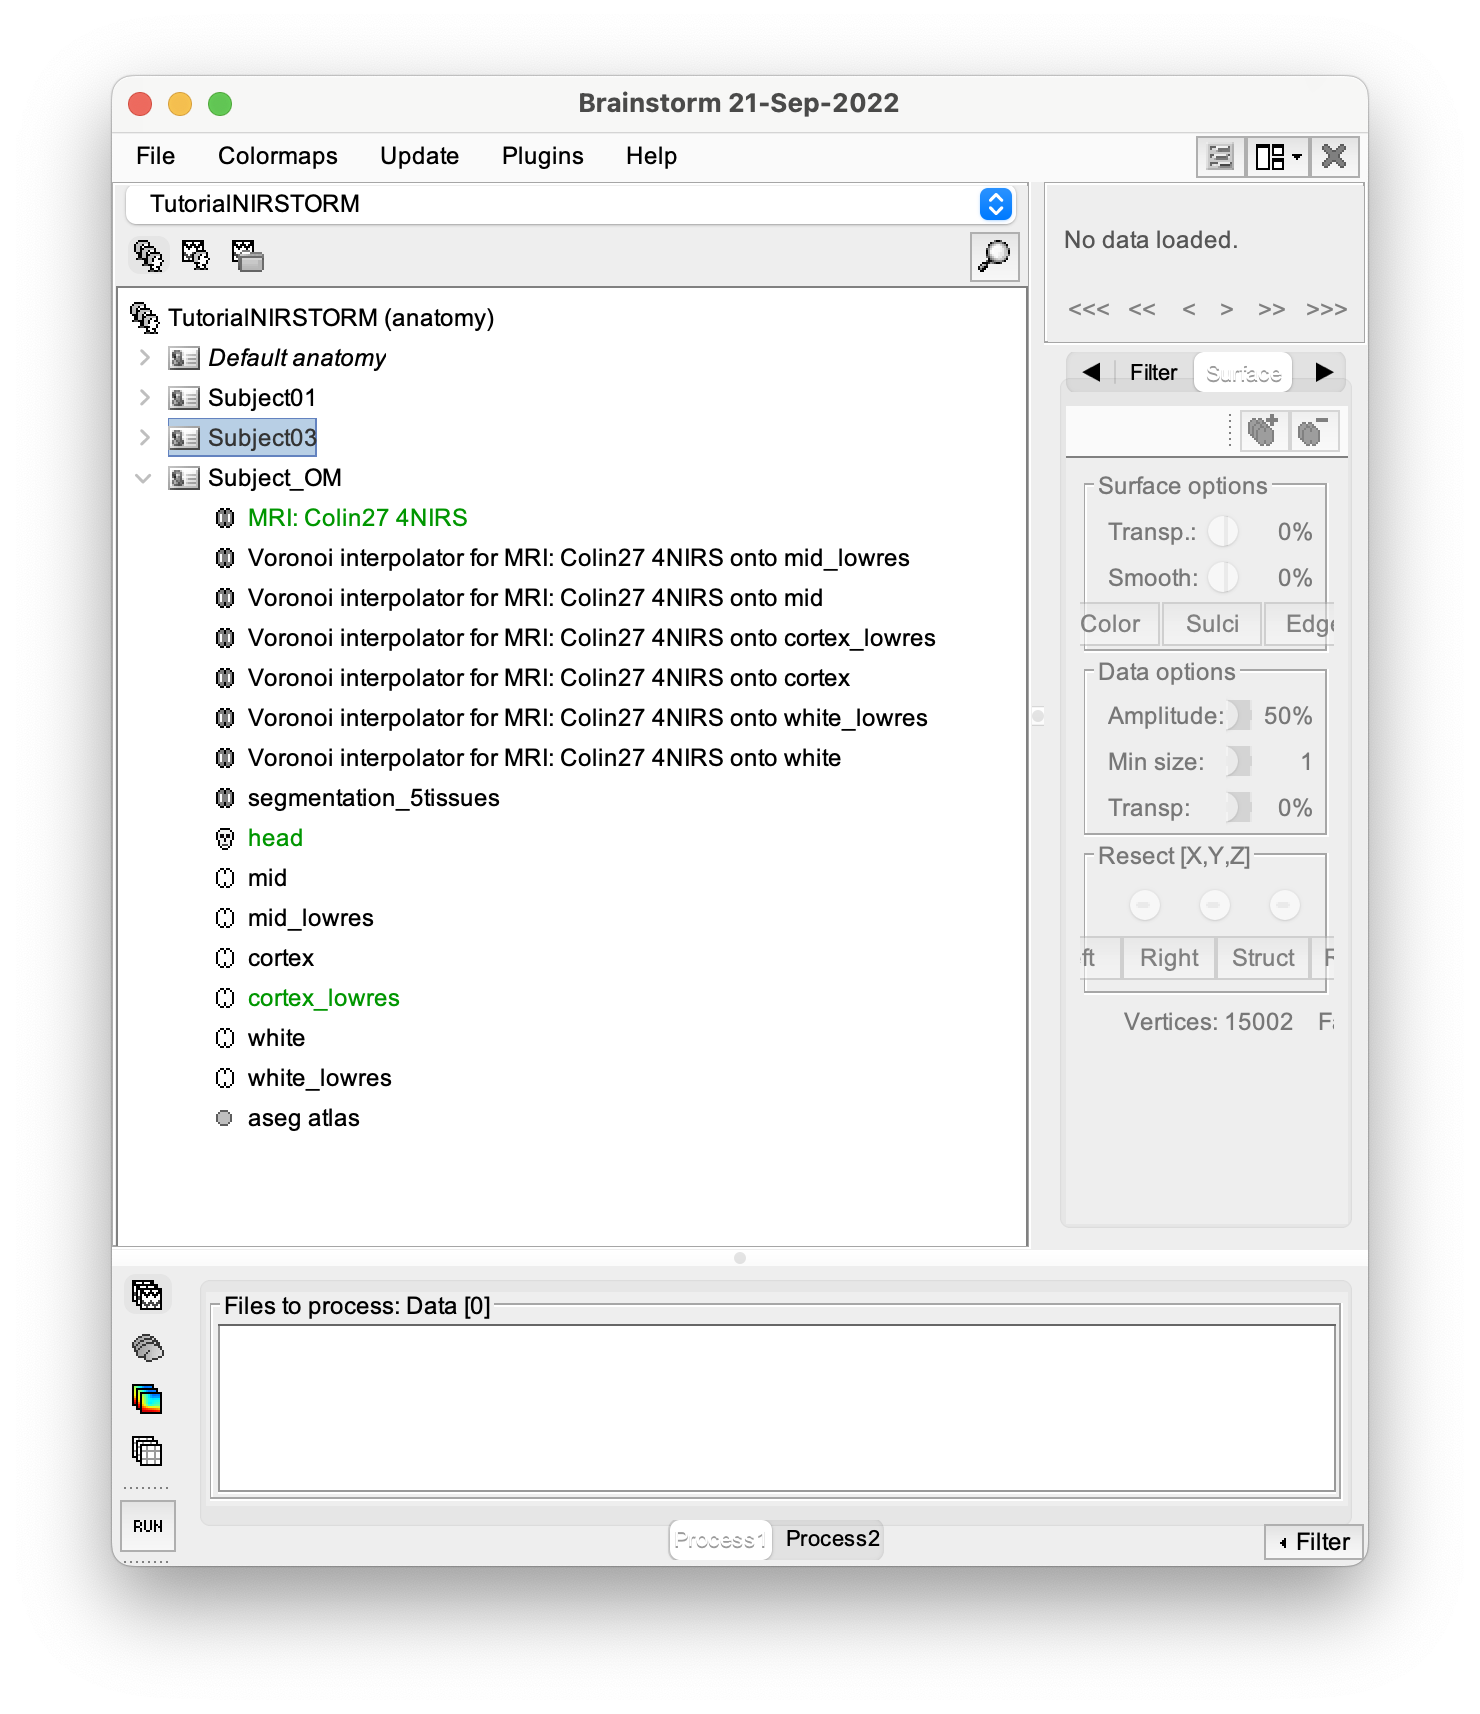This screenshot has height=1714, width=1480.
Task: Expand the Default anatomy node
Action: (x=145, y=358)
